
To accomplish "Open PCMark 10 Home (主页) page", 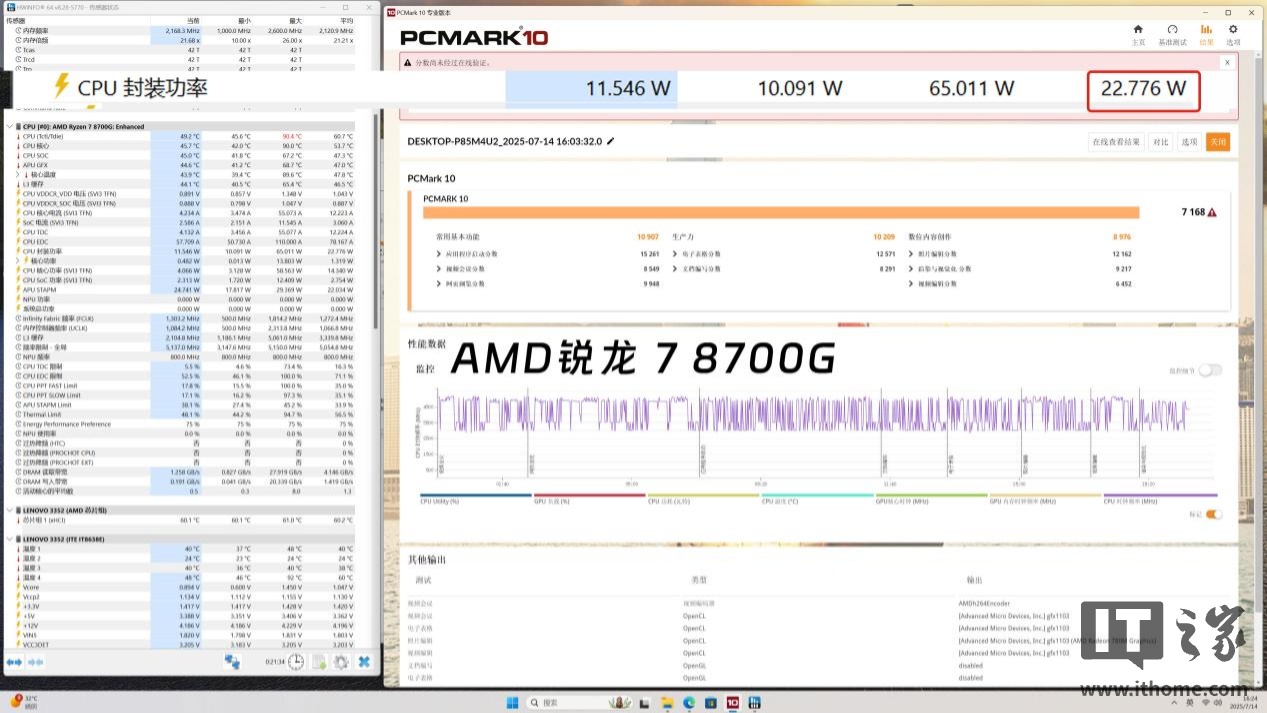I will [1137, 34].
